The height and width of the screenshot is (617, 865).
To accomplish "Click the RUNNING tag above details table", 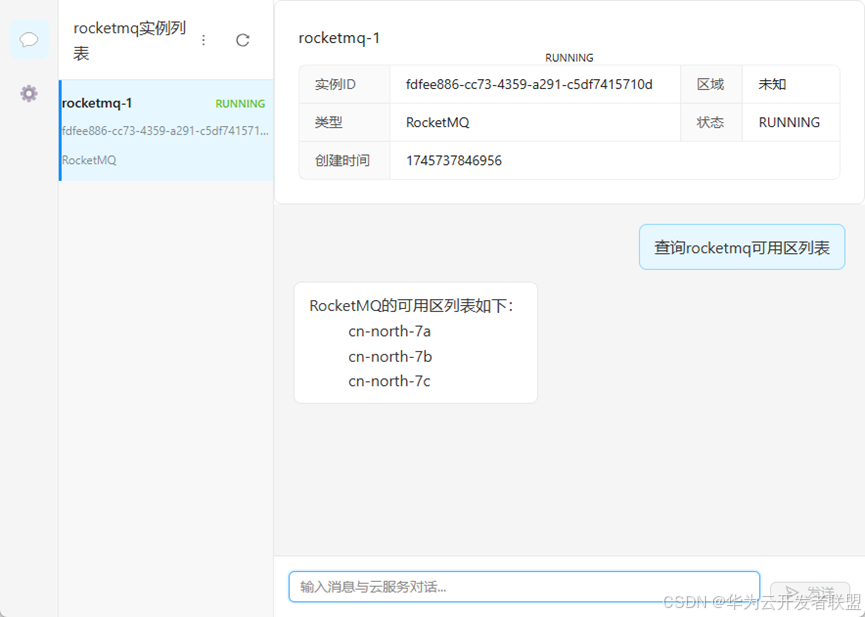I will (x=569, y=58).
